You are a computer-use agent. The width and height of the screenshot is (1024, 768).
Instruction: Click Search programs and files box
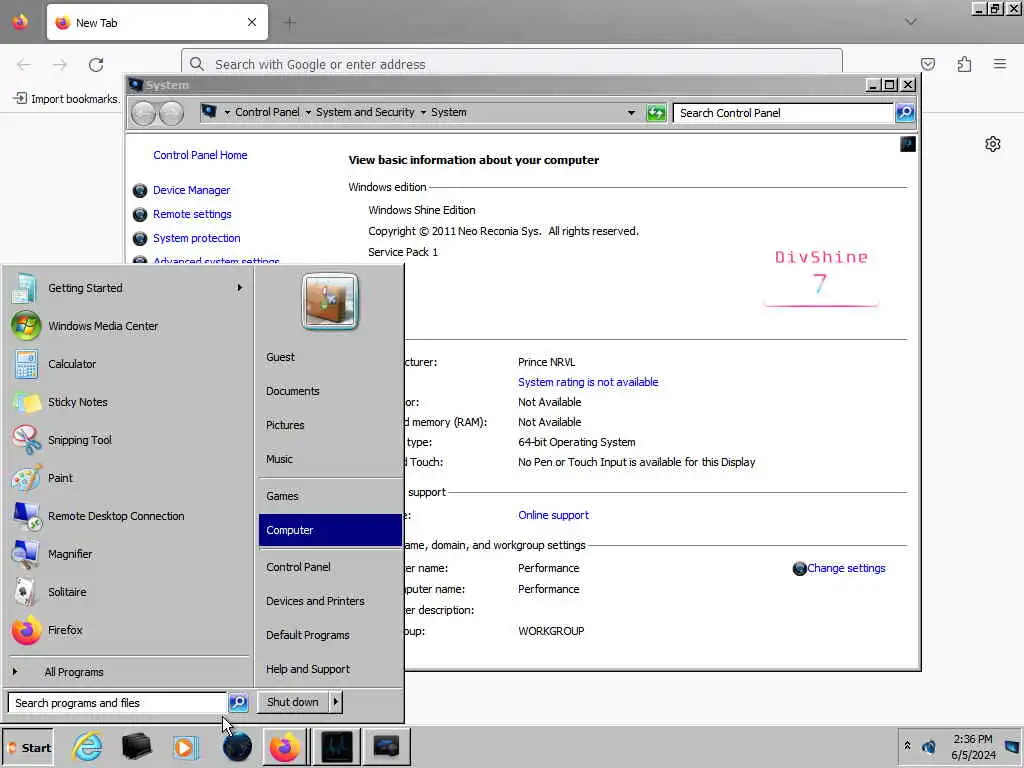point(118,703)
